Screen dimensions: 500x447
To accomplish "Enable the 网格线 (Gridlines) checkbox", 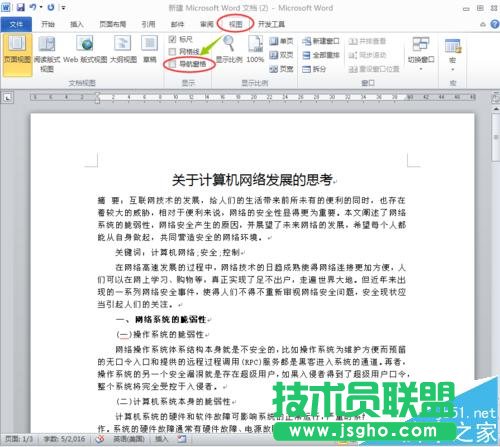I will click(x=172, y=52).
